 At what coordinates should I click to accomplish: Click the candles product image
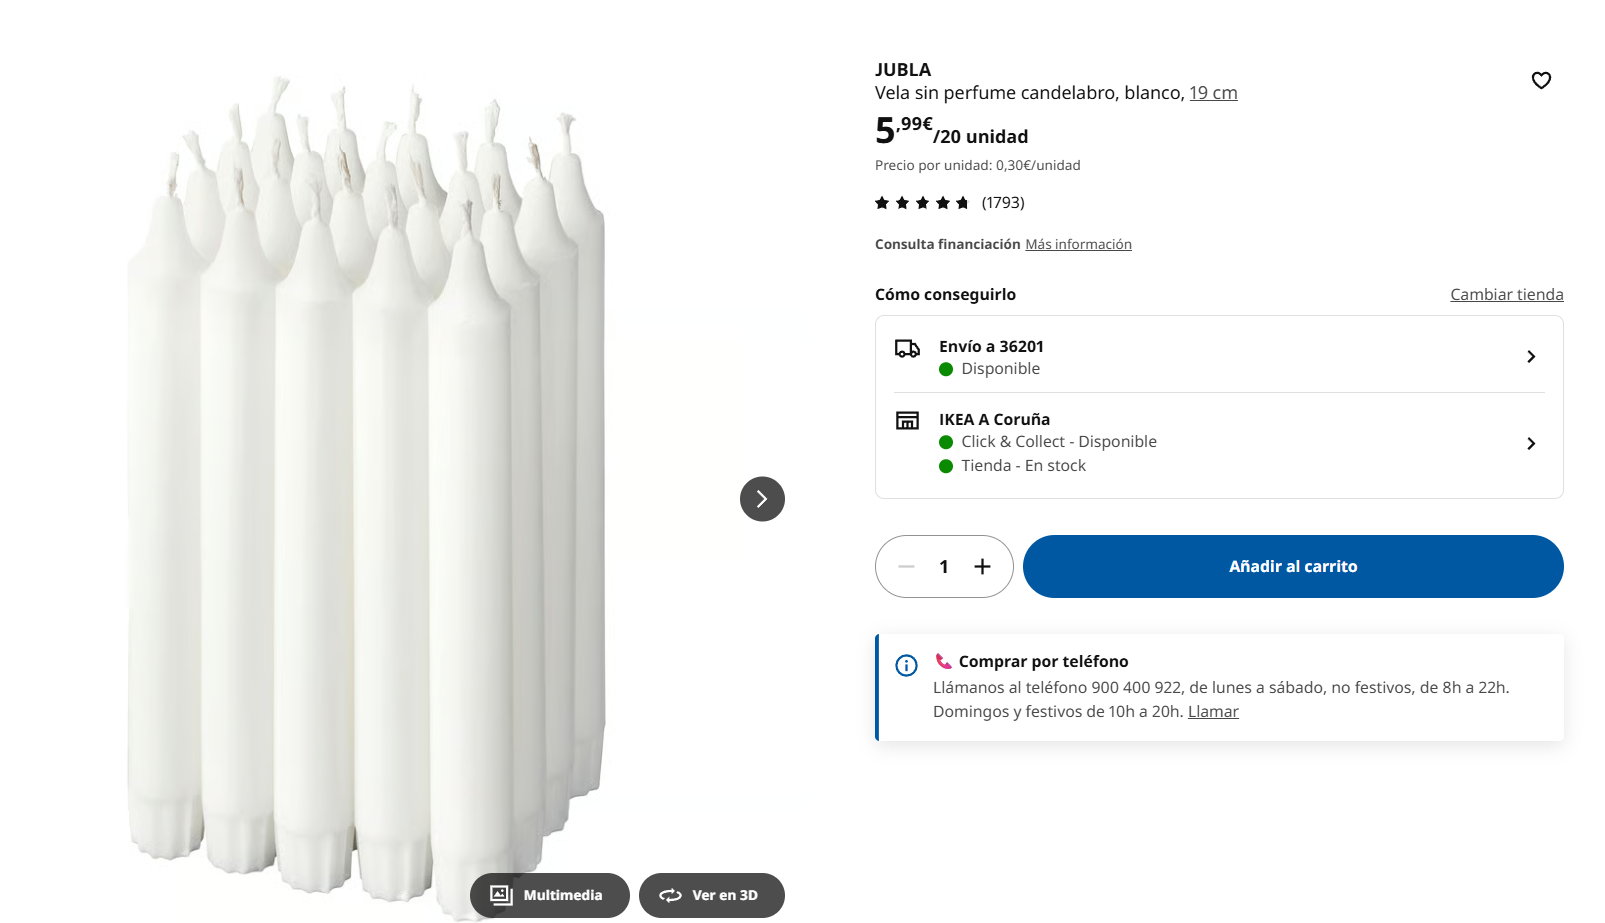pyautogui.click(x=365, y=480)
